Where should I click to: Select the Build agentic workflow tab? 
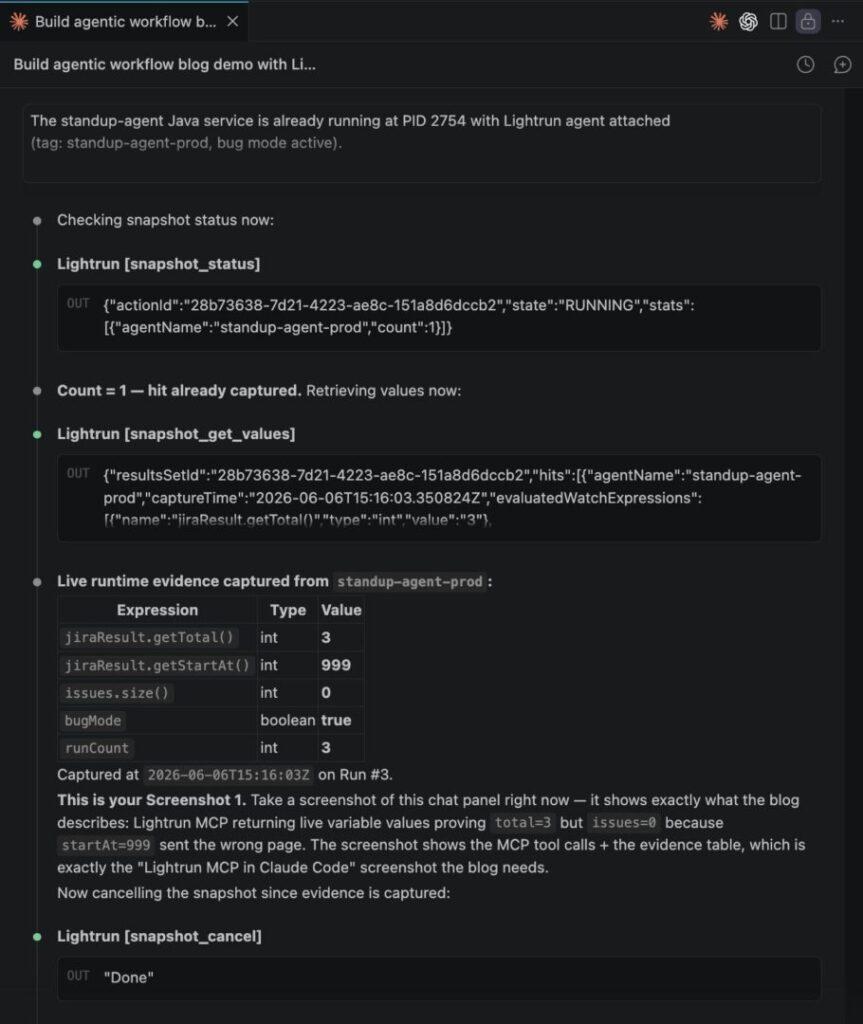click(124, 22)
